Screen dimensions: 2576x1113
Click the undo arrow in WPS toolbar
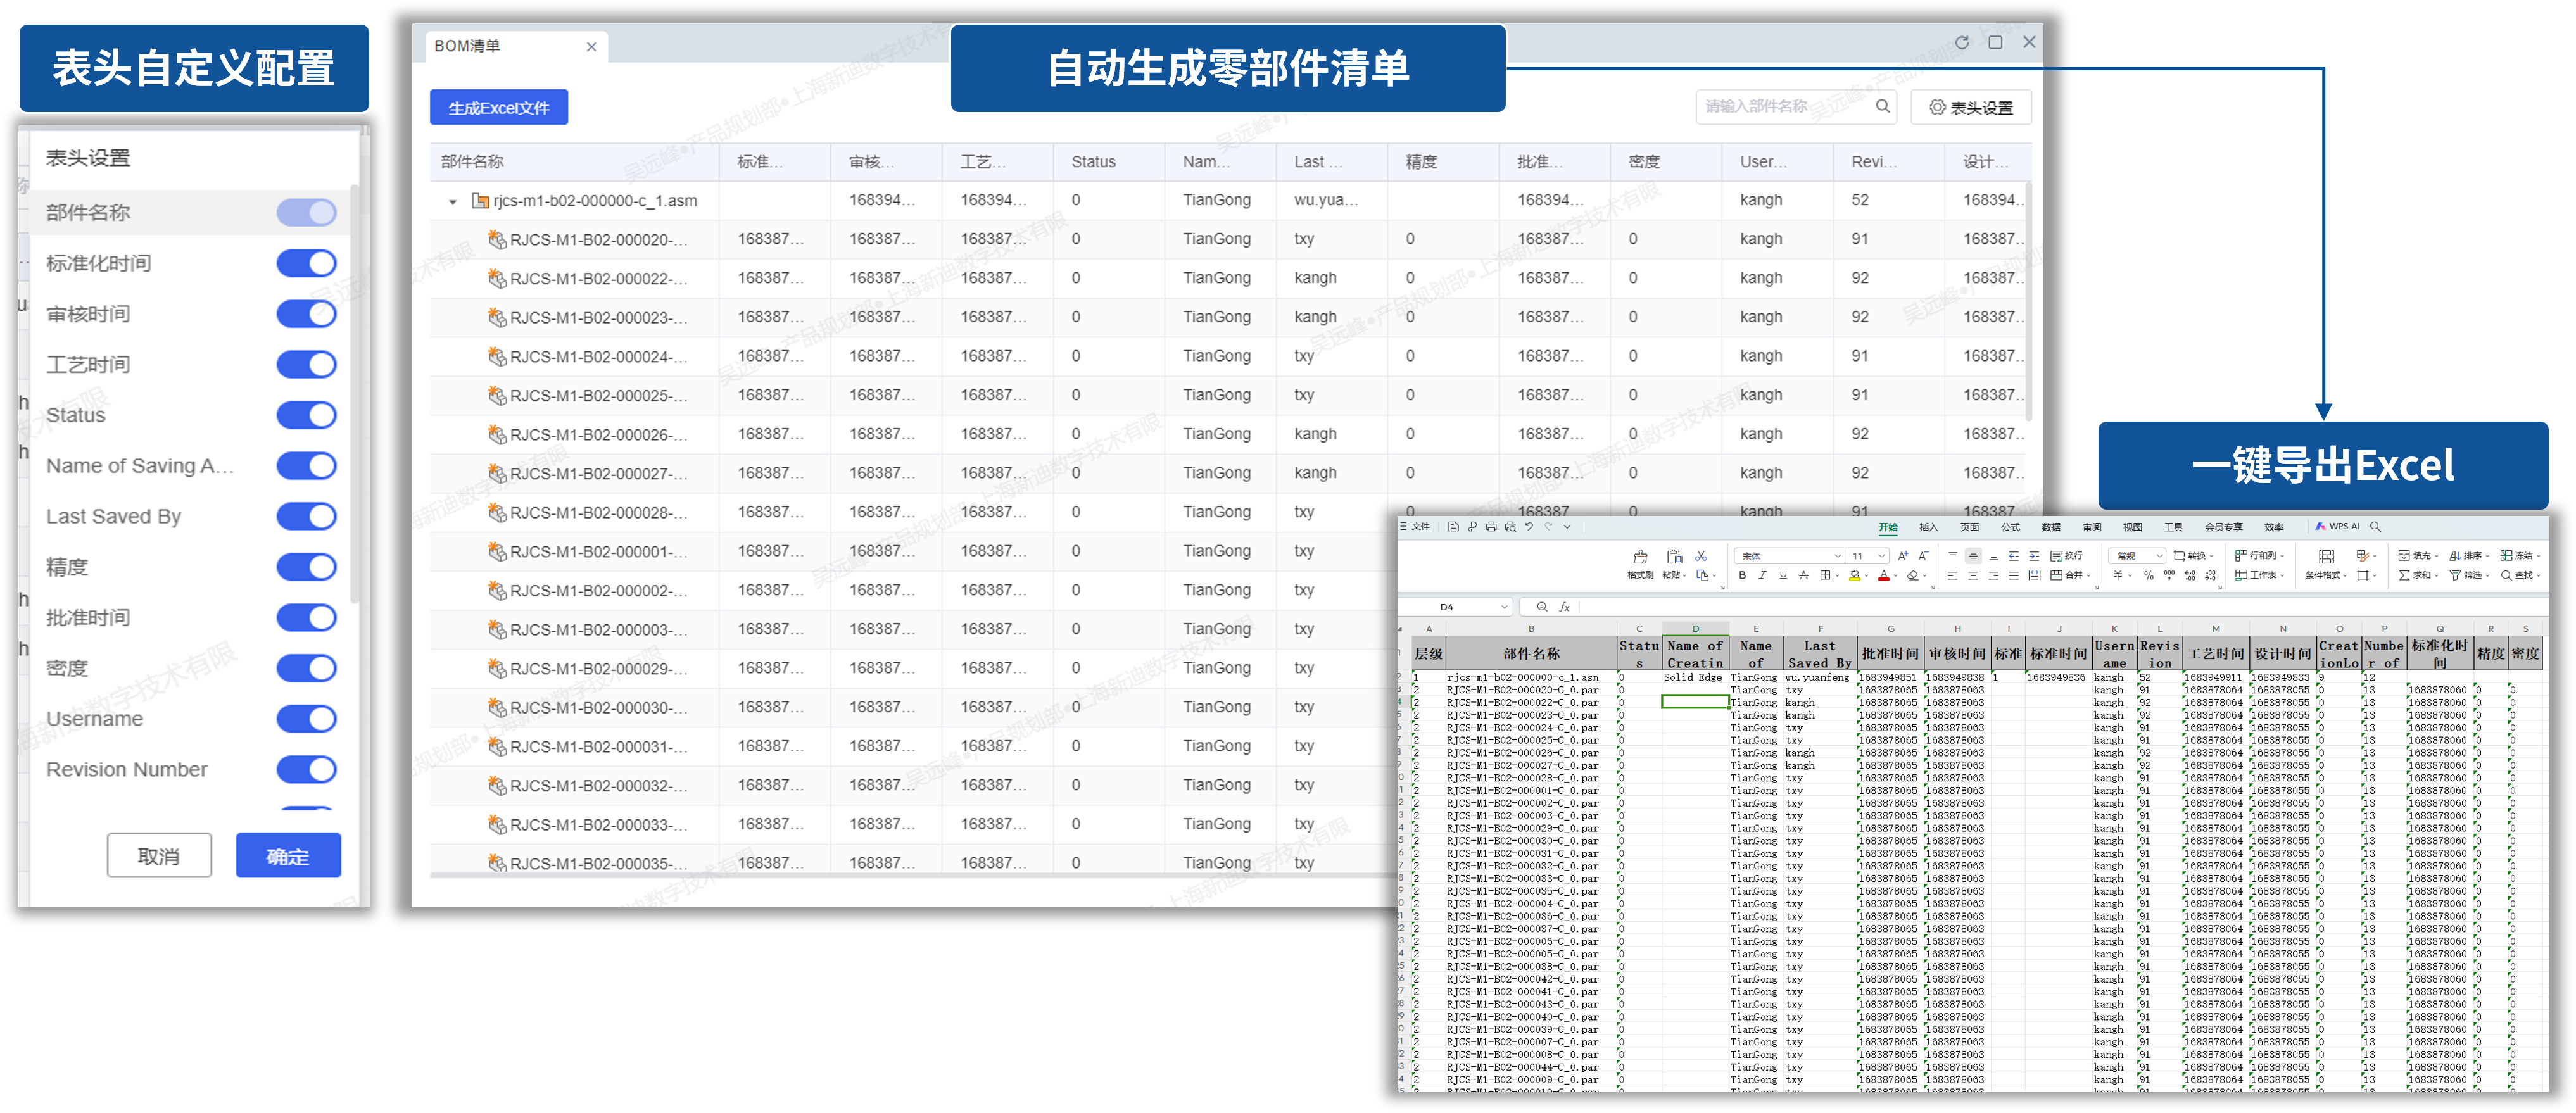pyautogui.click(x=1530, y=527)
